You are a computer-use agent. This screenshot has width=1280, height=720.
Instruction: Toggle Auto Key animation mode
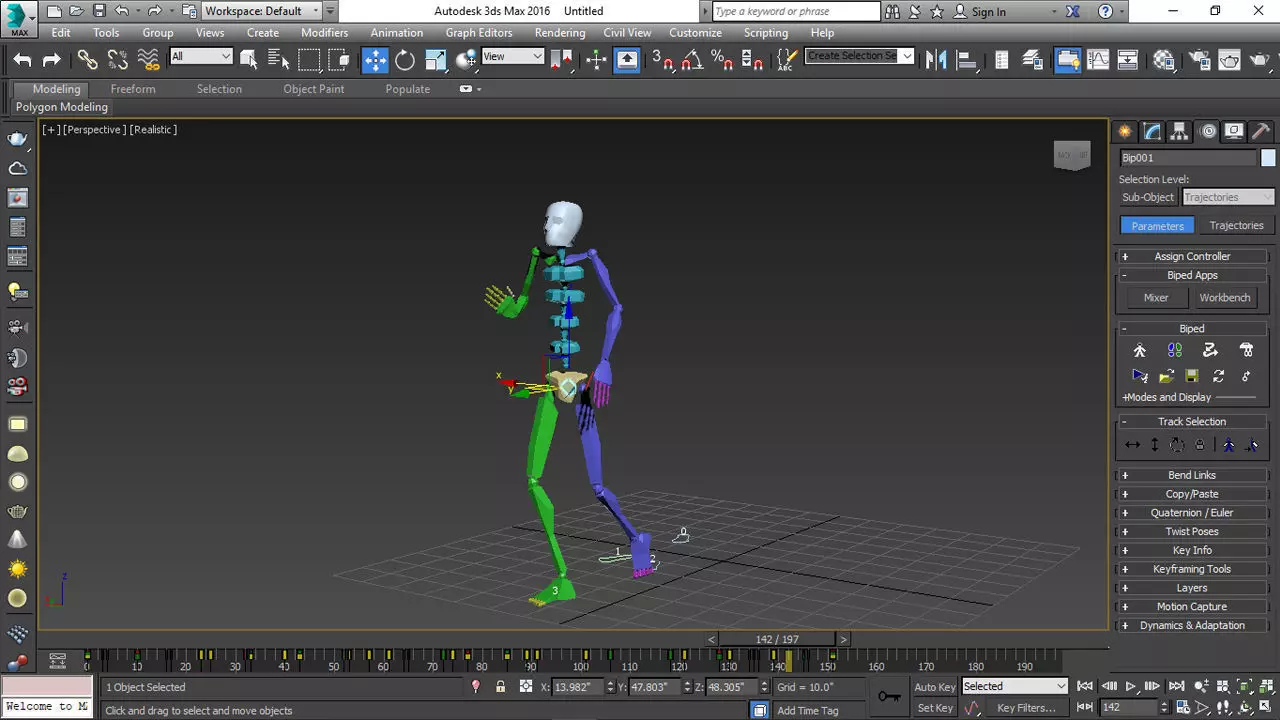coord(935,687)
